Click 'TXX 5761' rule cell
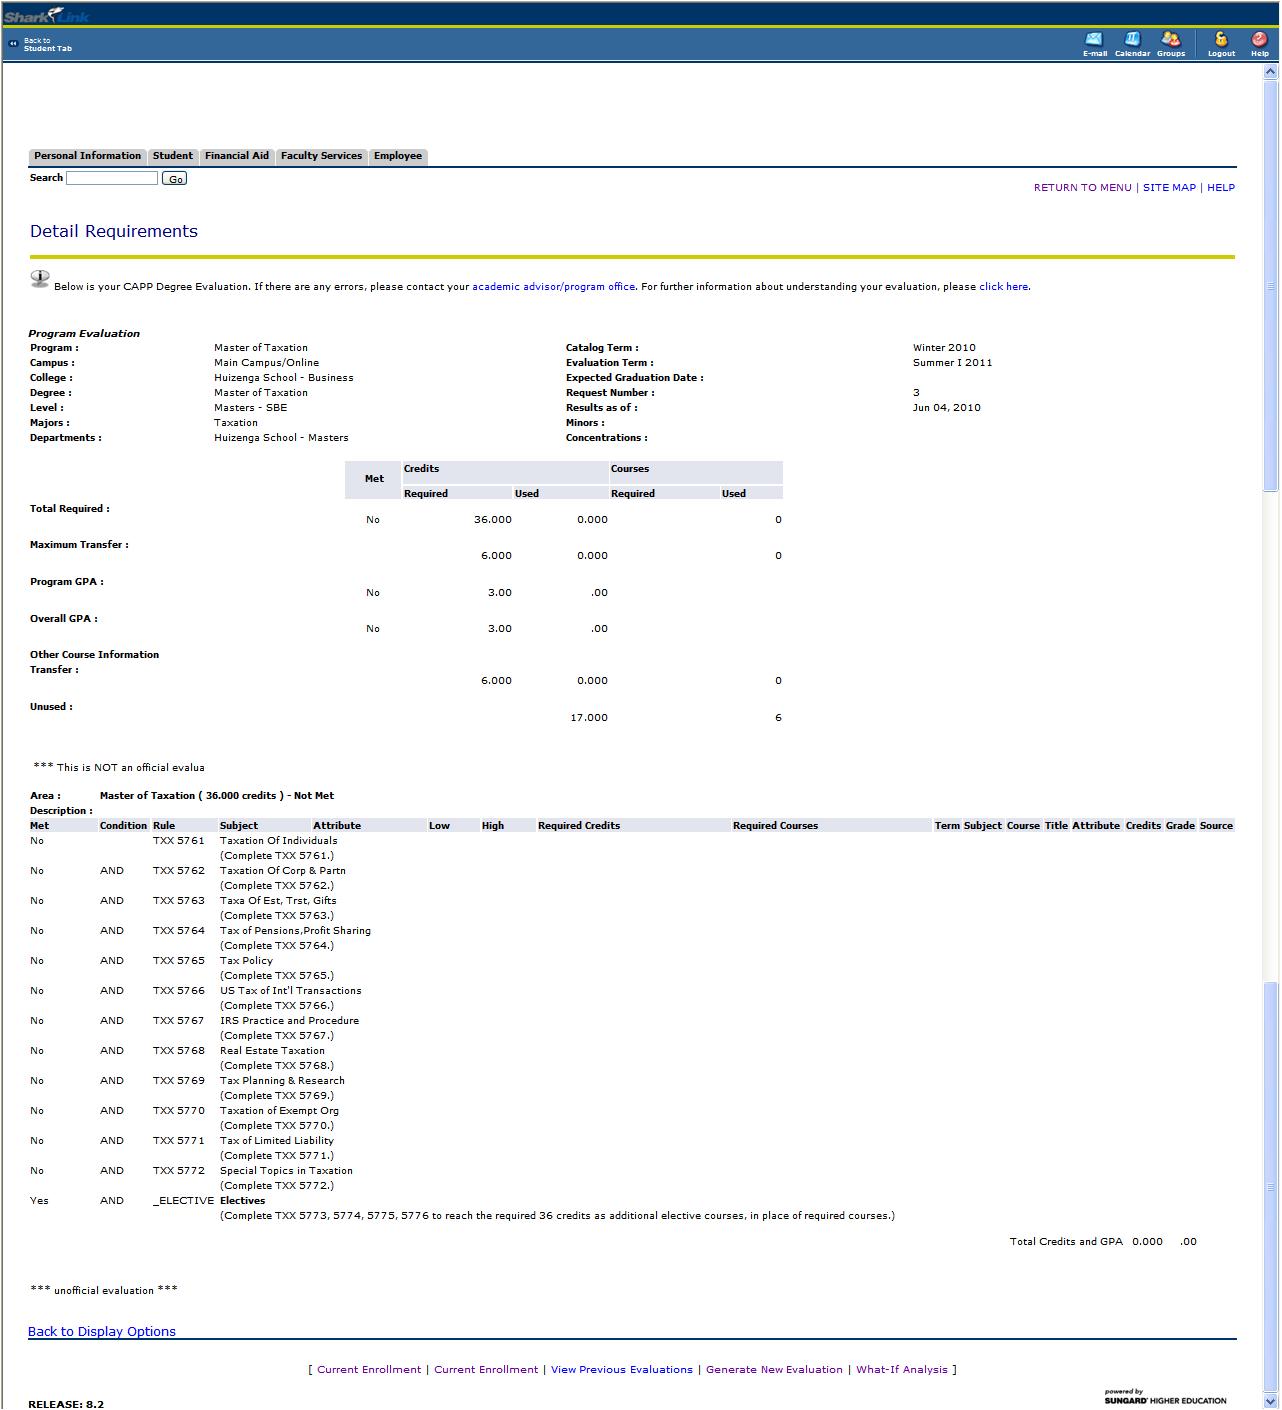Image resolution: width=1282 pixels, height=1410 pixels. [178, 841]
